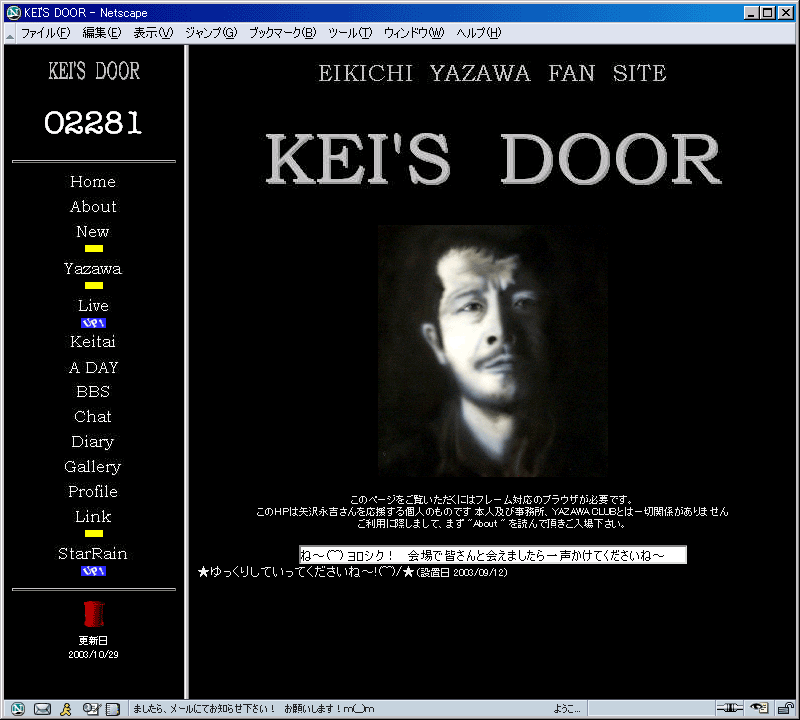
Task: Click the cookie/privacy eye icon
Action: (x=759, y=708)
